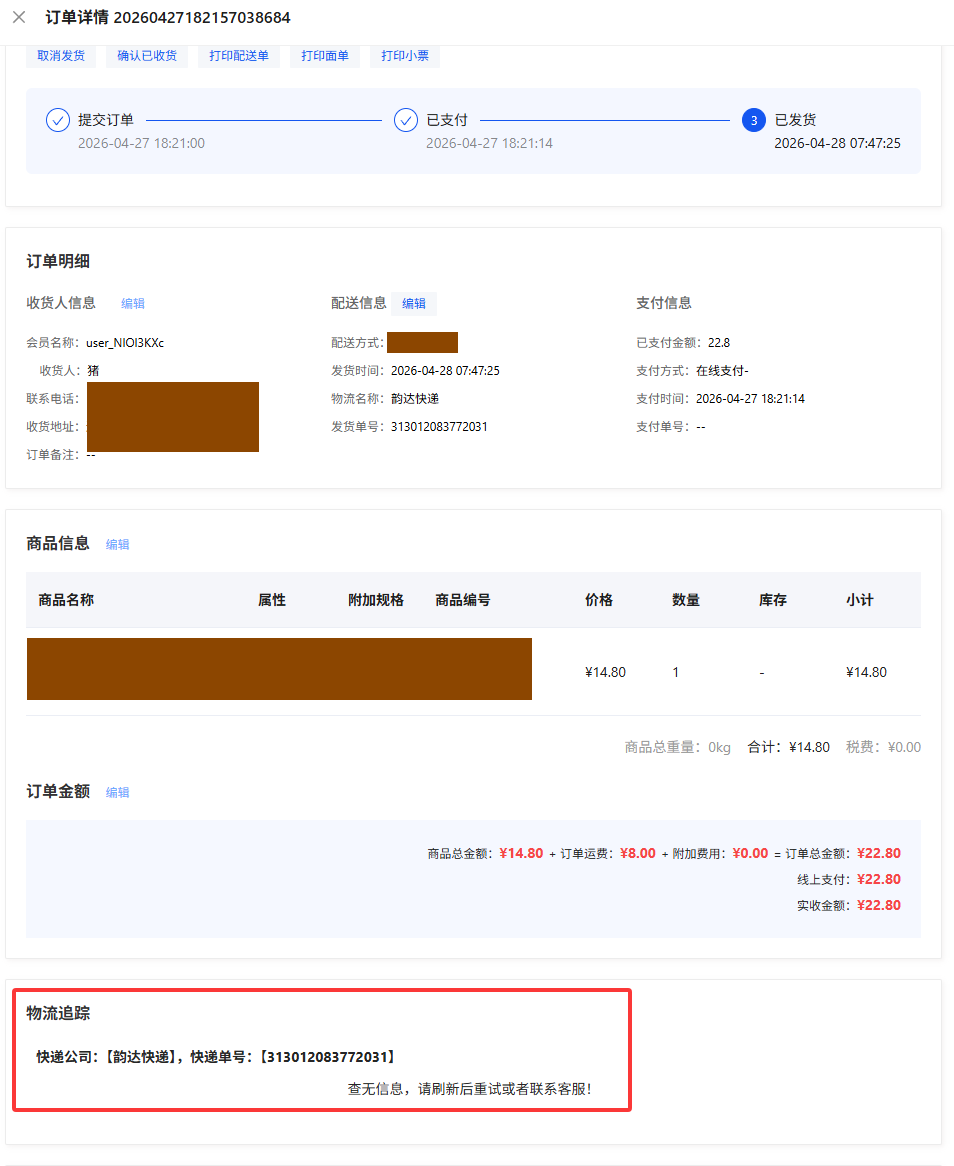This screenshot has height=1166, width=954.
Task: Click the 已支付 step checkmark icon
Action: (406, 120)
